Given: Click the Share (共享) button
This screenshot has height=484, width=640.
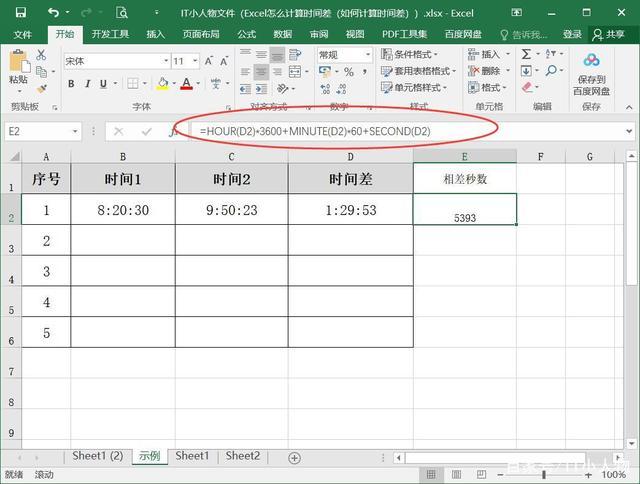Looking at the screenshot, I should click(609, 35).
